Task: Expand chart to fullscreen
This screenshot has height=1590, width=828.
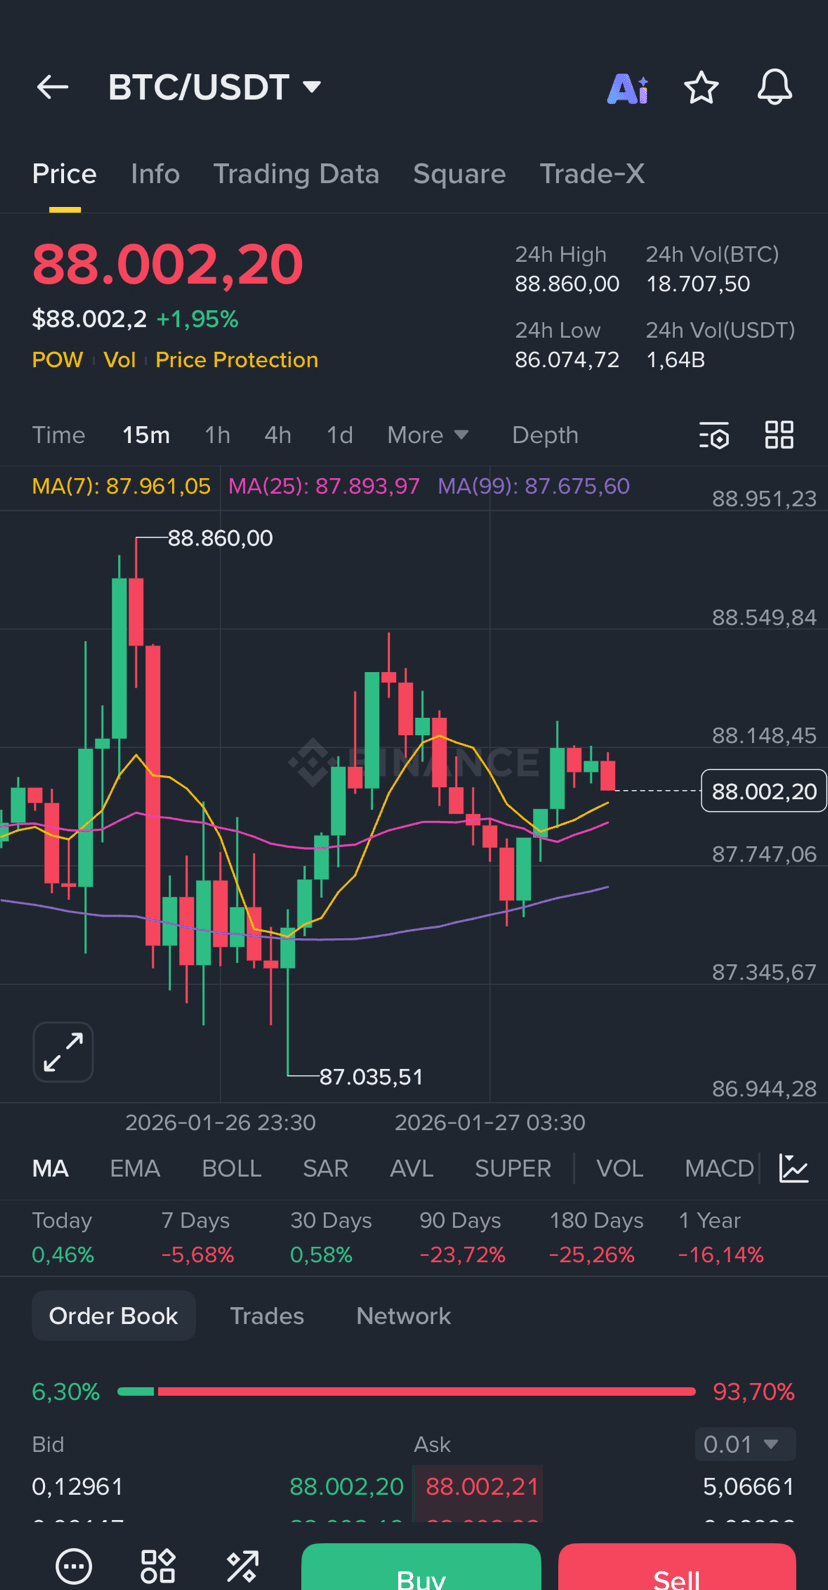Action: tap(63, 1052)
